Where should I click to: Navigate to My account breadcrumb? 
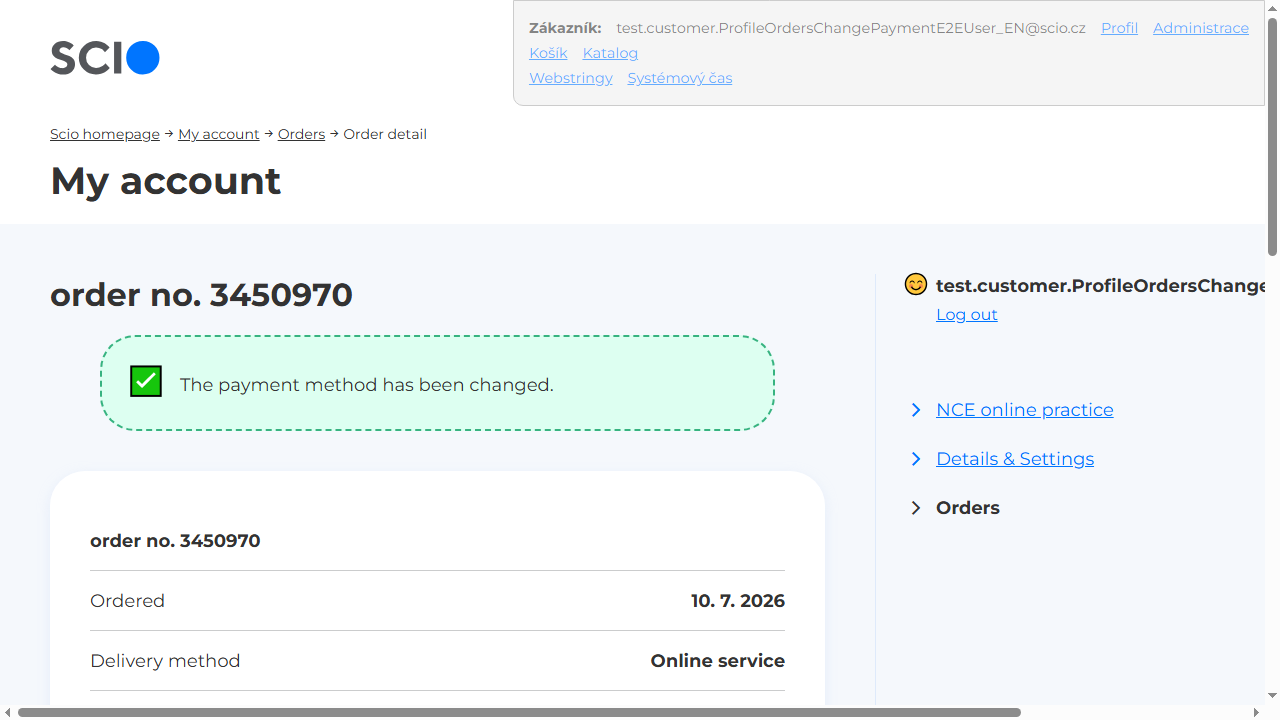219,134
